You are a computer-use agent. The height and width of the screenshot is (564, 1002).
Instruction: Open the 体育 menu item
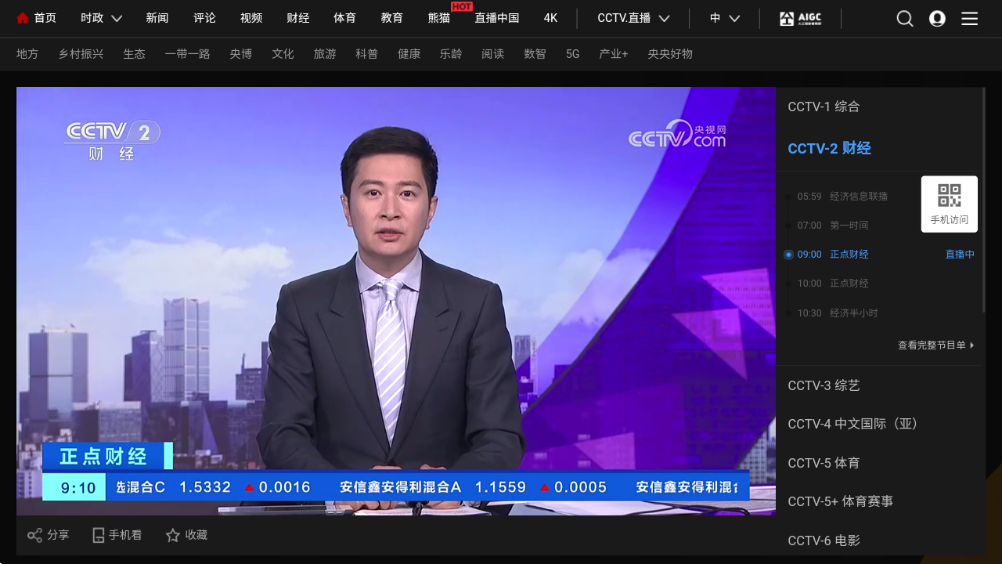pos(344,18)
